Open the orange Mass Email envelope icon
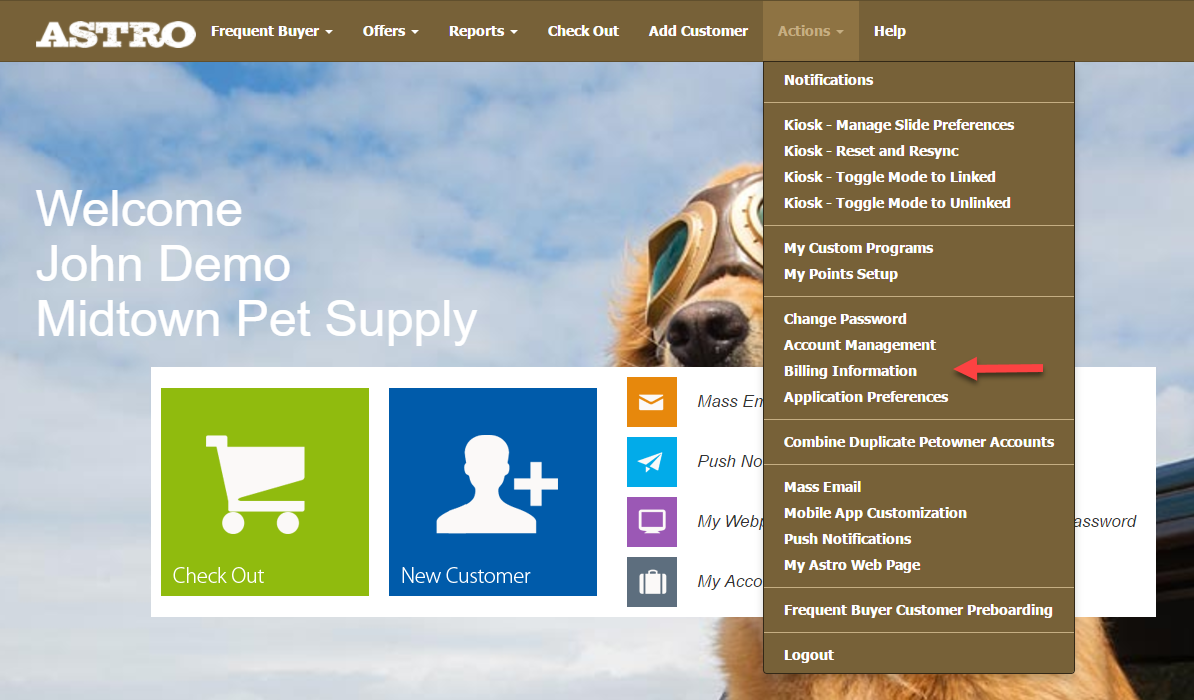This screenshot has height=700, width=1194. click(x=652, y=401)
